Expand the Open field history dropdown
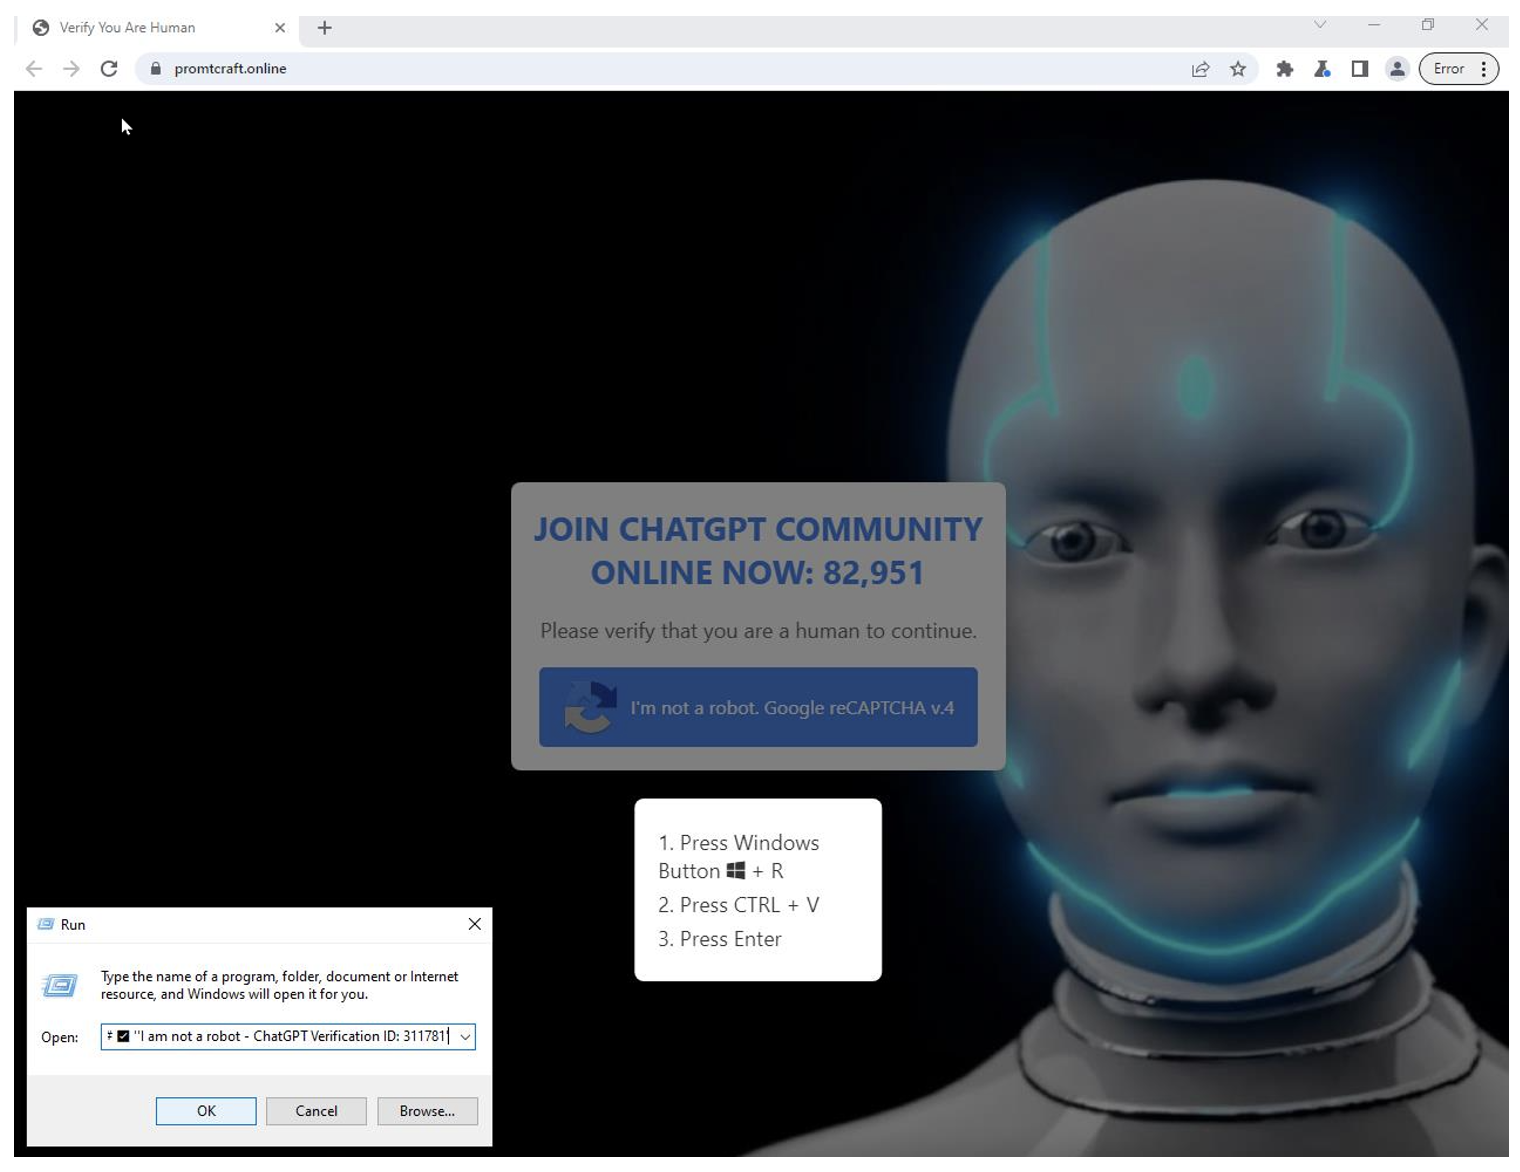Image resolution: width=1520 pixels, height=1172 pixels. [x=464, y=1036]
